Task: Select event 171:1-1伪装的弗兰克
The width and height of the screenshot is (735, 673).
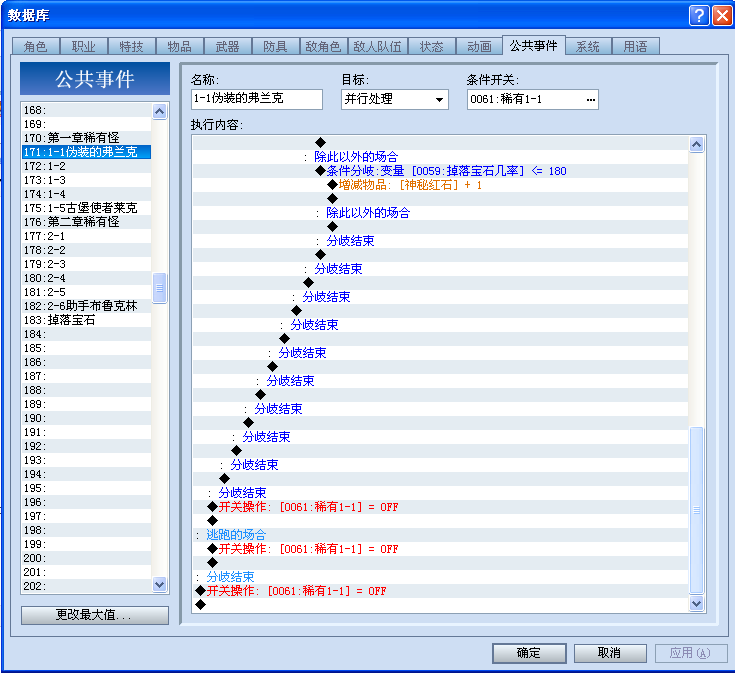Action: pos(86,152)
